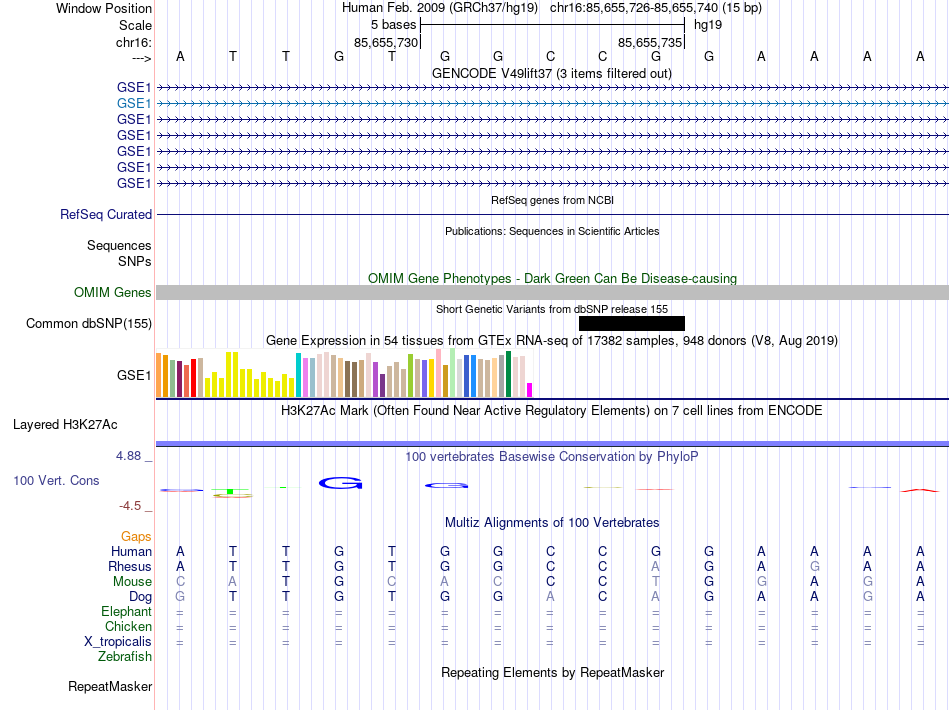Click the blue Layered H3K27Ac signal bar
The height and width of the screenshot is (710, 950).
(x=552, y=444)
